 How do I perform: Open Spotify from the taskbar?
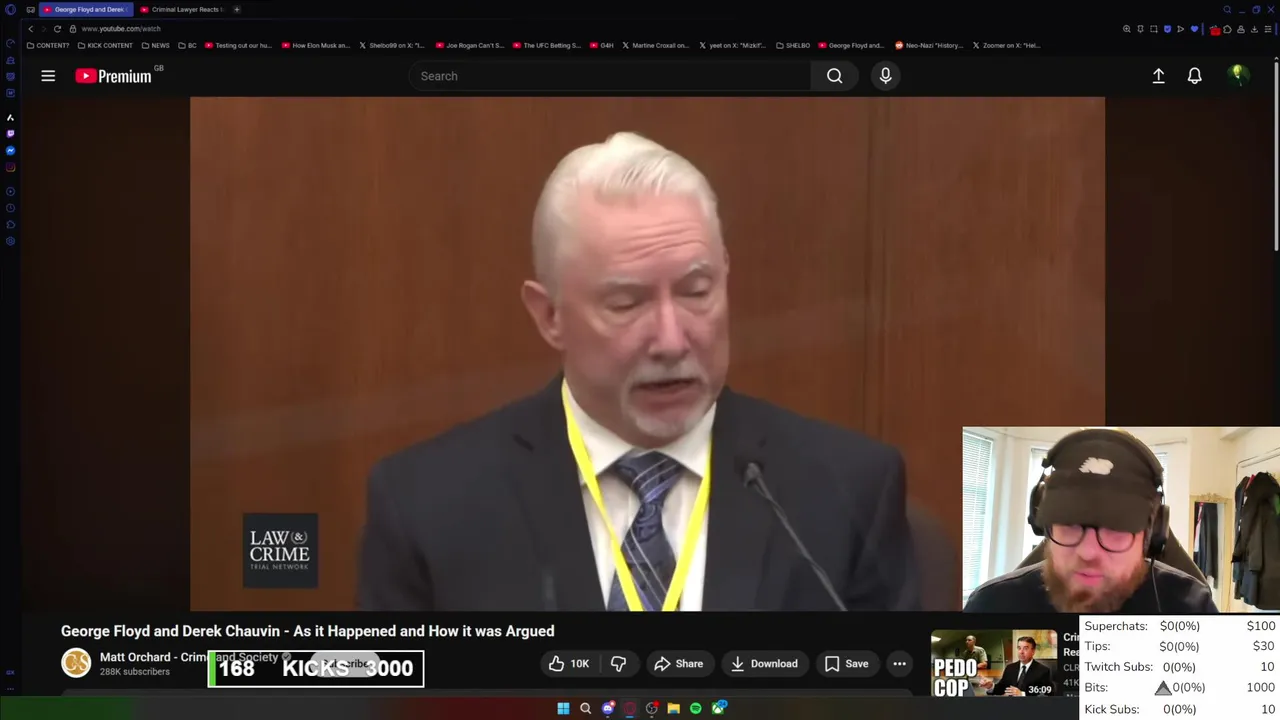click(695, 709)
